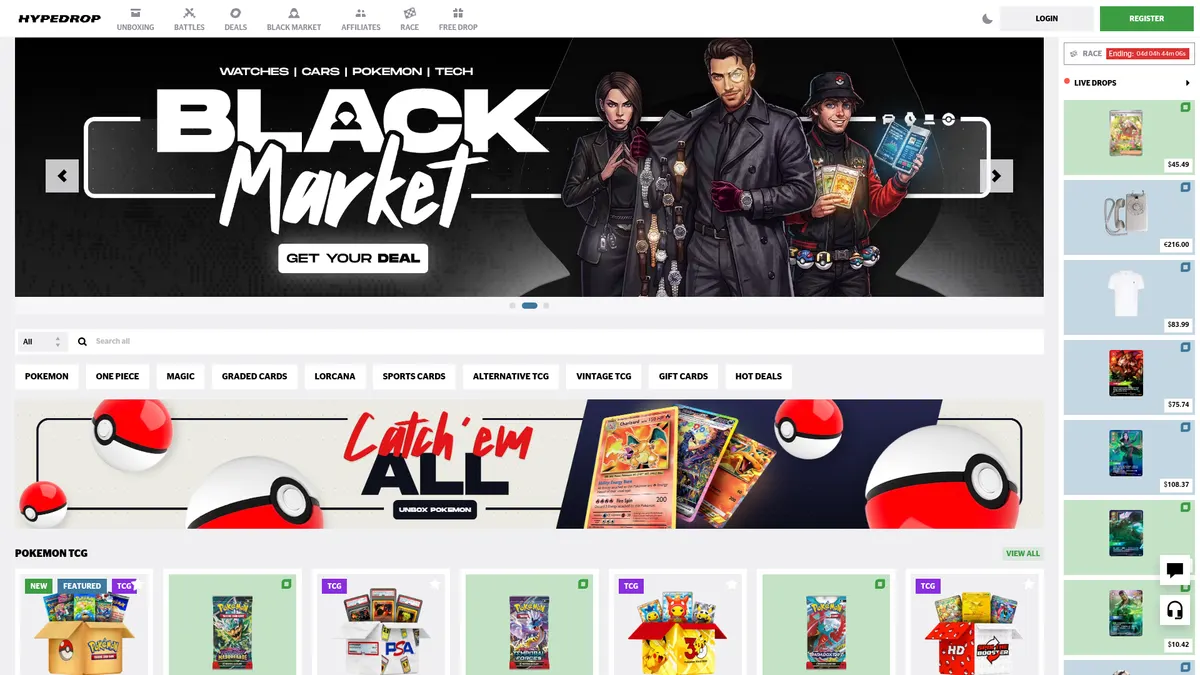Filter by the Hot Deals category
The height and width of the screenshot is (675, 1200).
pyautogui.click(x=759, y=377)
